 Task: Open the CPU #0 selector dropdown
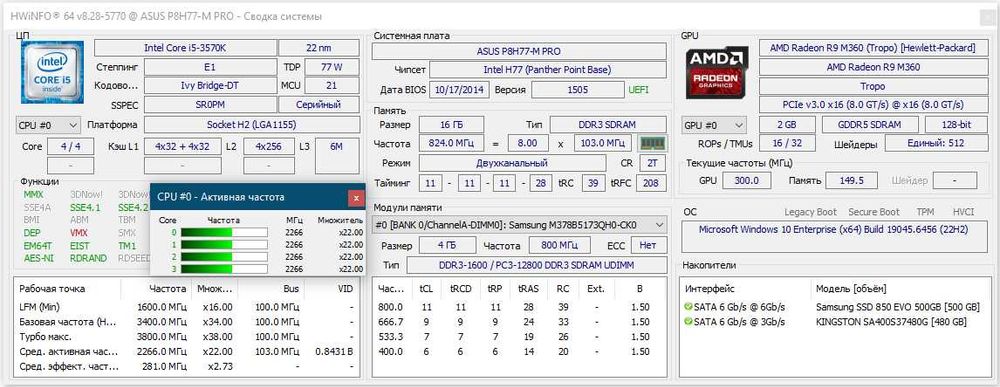pyautogui.click(x=48, y=125)
